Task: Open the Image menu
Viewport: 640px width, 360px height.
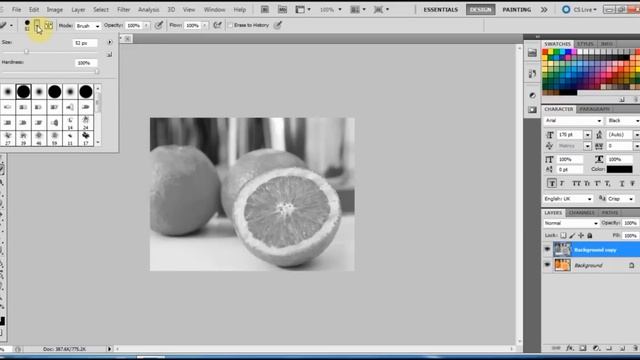Action: point(55,9)
